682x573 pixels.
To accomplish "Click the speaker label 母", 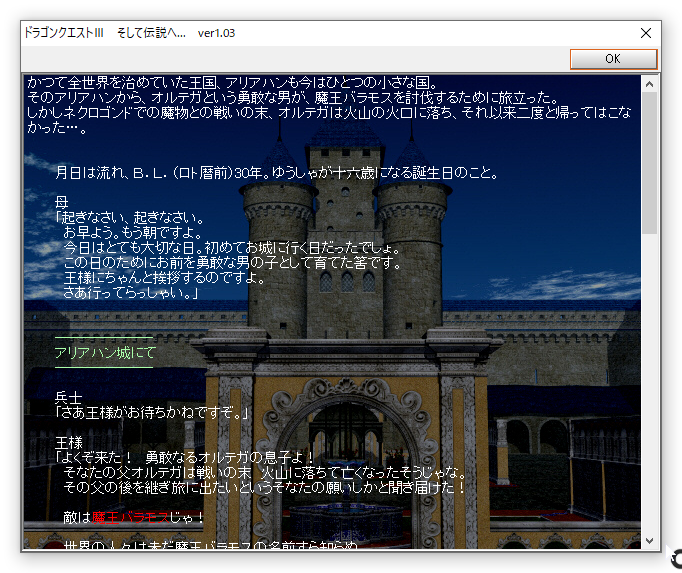I will [x=62, y=202].
